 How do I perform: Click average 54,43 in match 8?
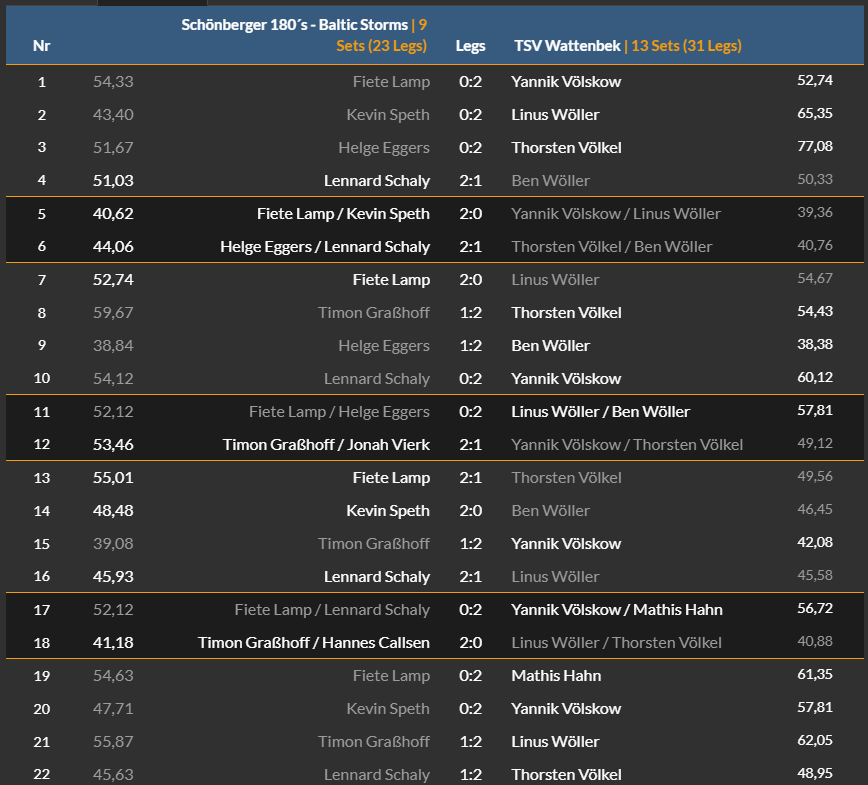815,311
